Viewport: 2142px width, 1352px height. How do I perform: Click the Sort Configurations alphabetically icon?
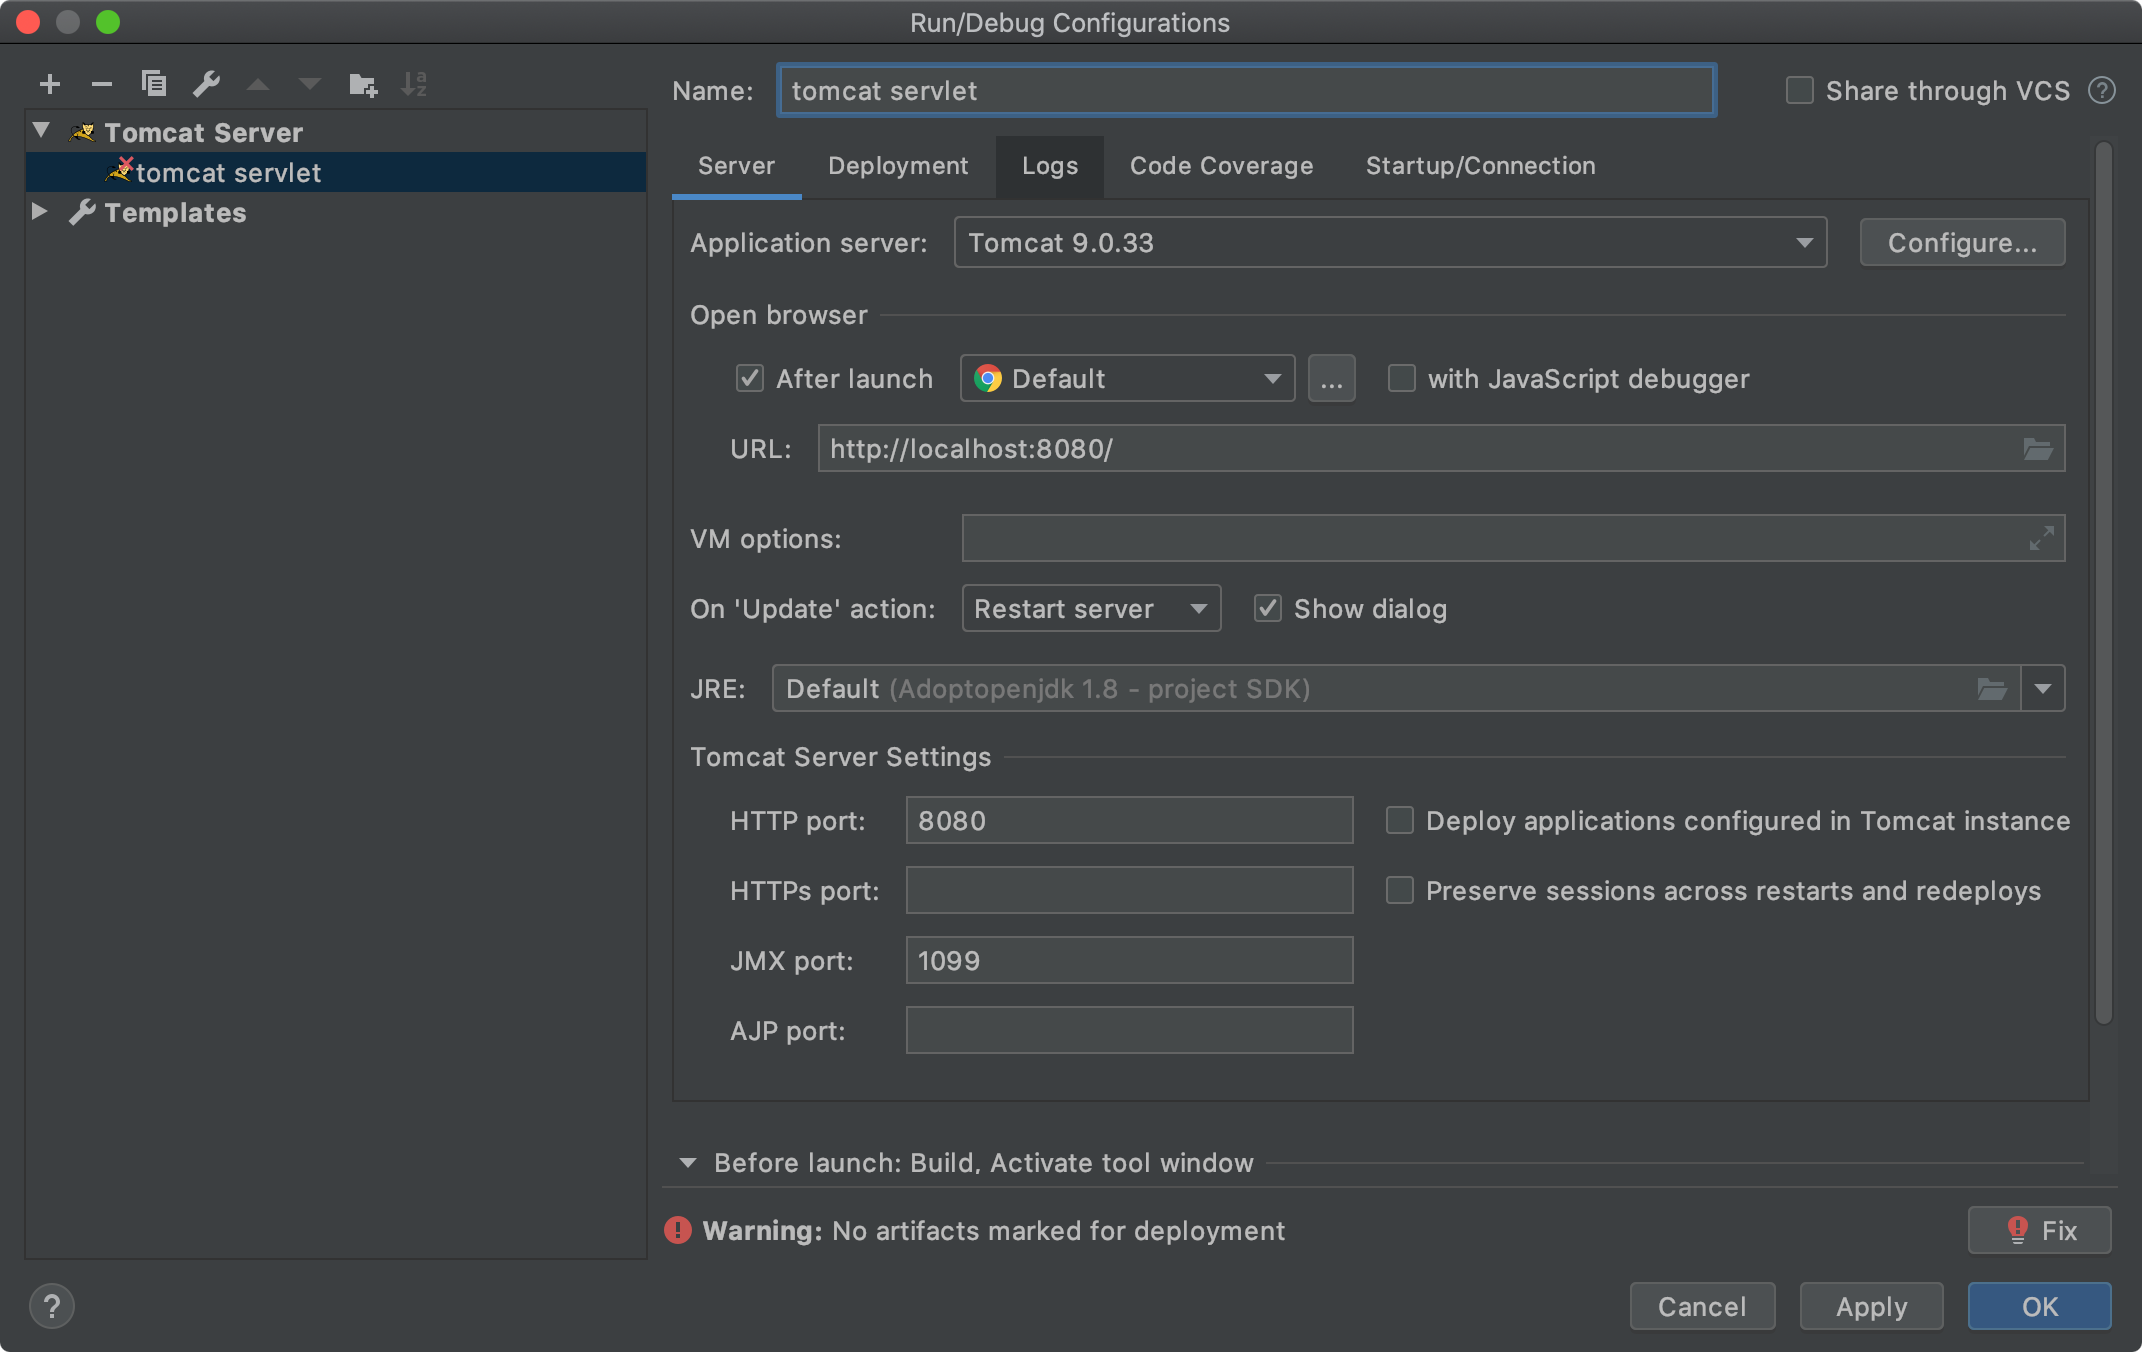point(414,85)
